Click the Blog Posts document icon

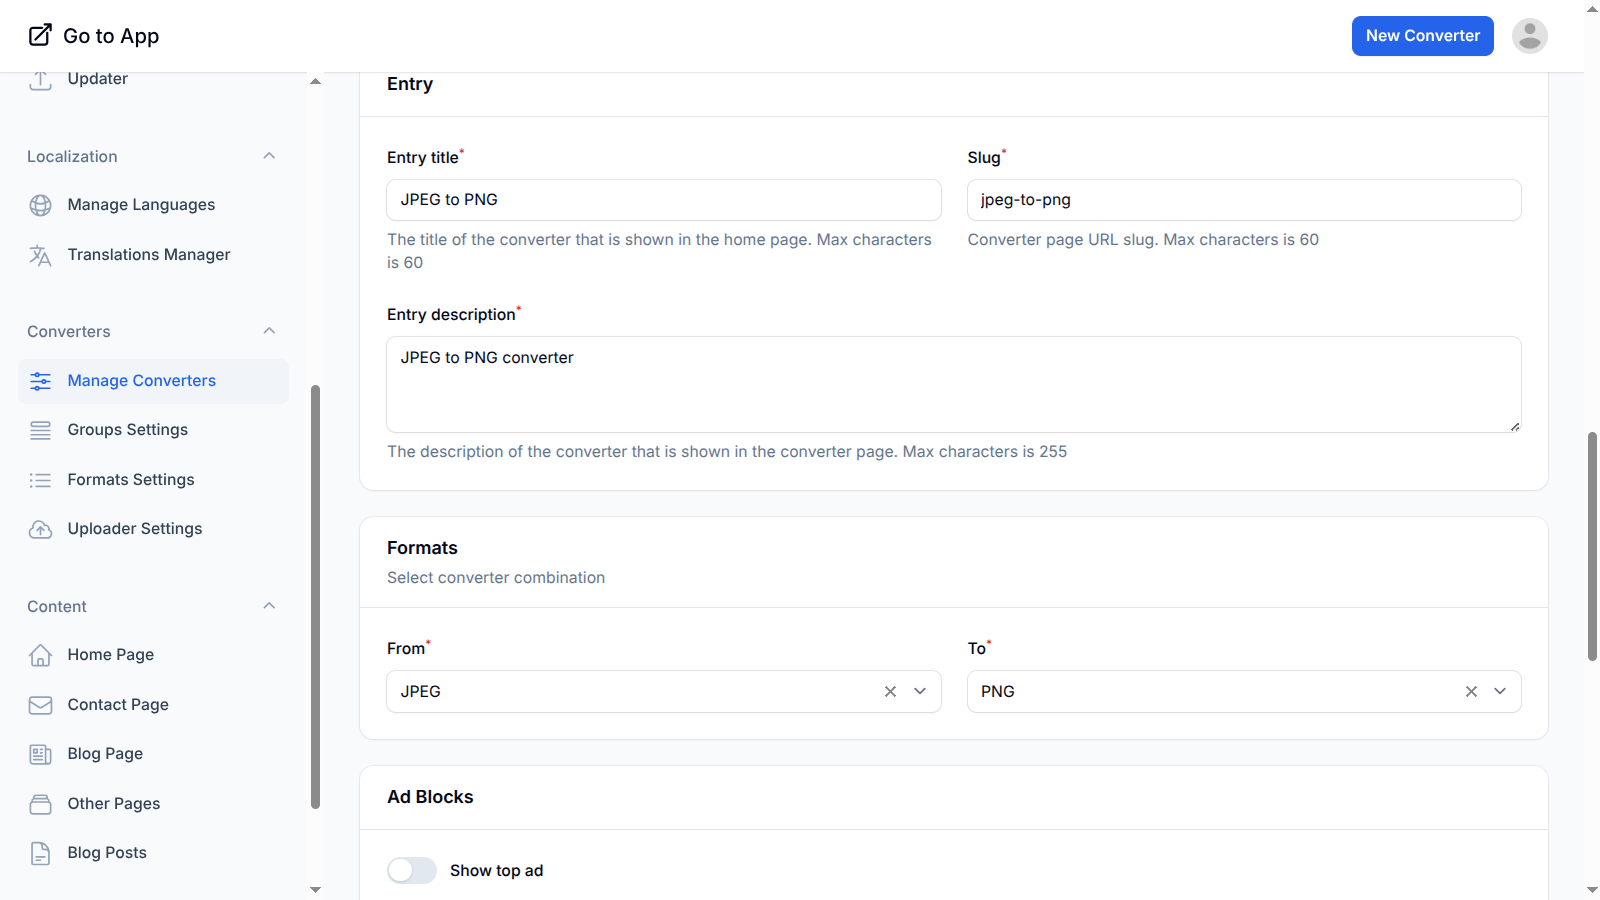tap(40, 853)
